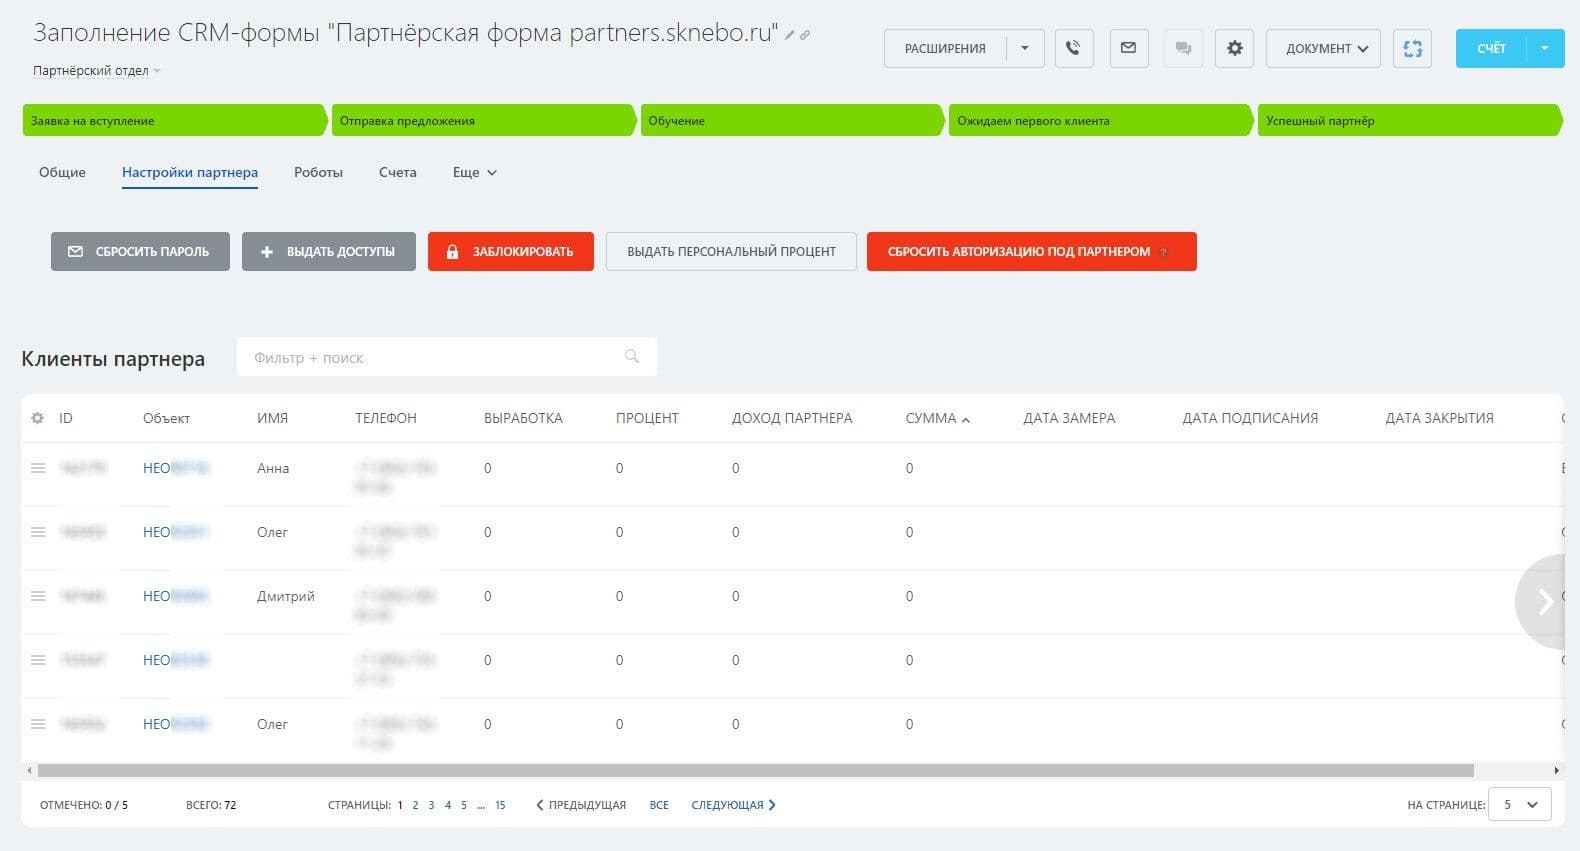
Task: Click the РАСШИРЕНИЯ button
Action: coord(945,48)
